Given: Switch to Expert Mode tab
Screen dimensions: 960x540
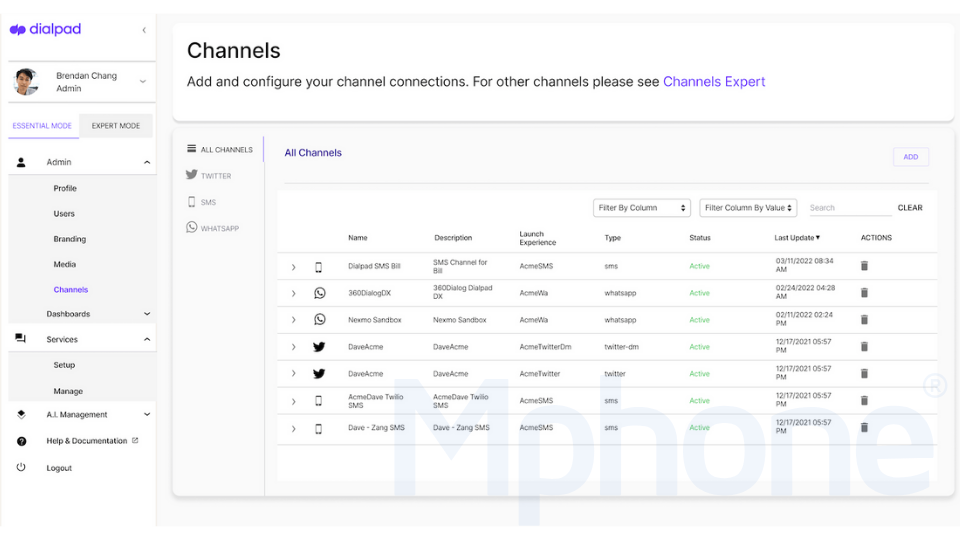Looking at the screenshot, I should 116,126.
